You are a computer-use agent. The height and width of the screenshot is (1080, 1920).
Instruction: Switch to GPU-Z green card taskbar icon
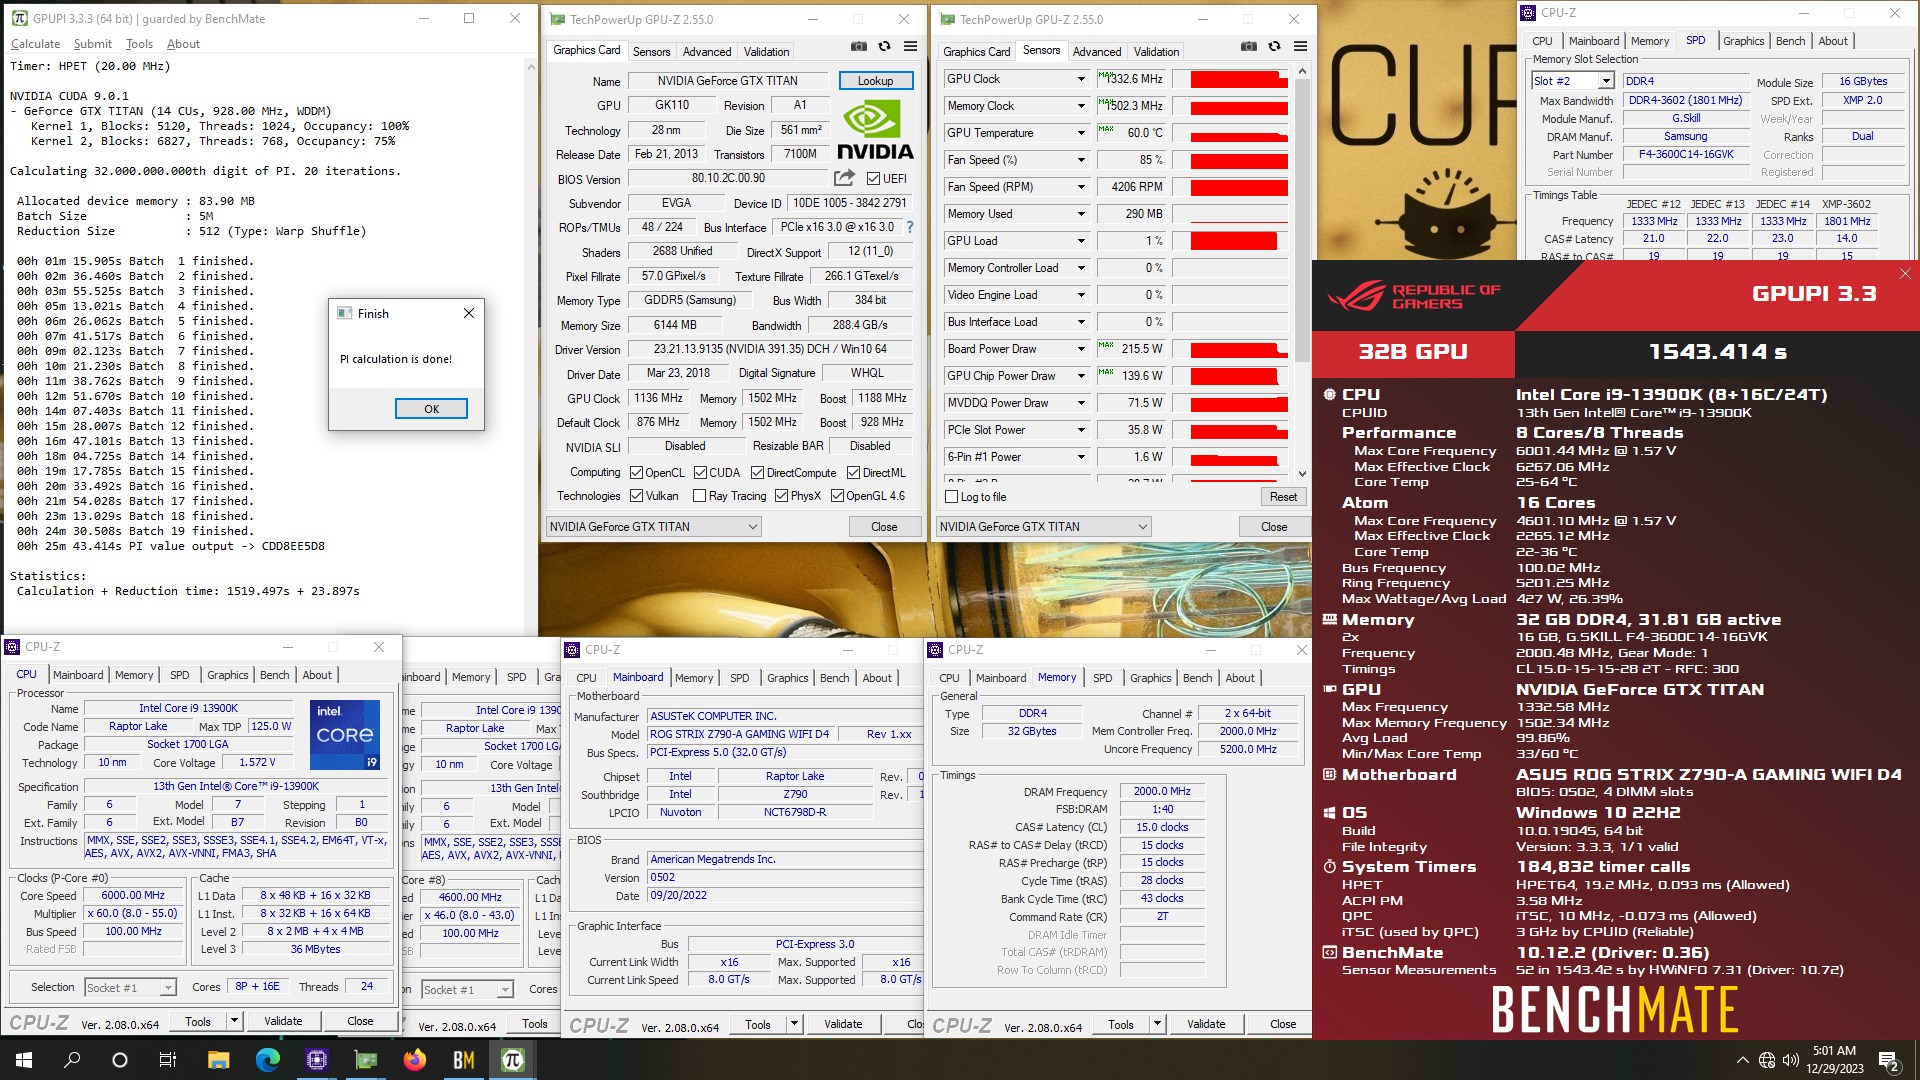pos(366,1060)
